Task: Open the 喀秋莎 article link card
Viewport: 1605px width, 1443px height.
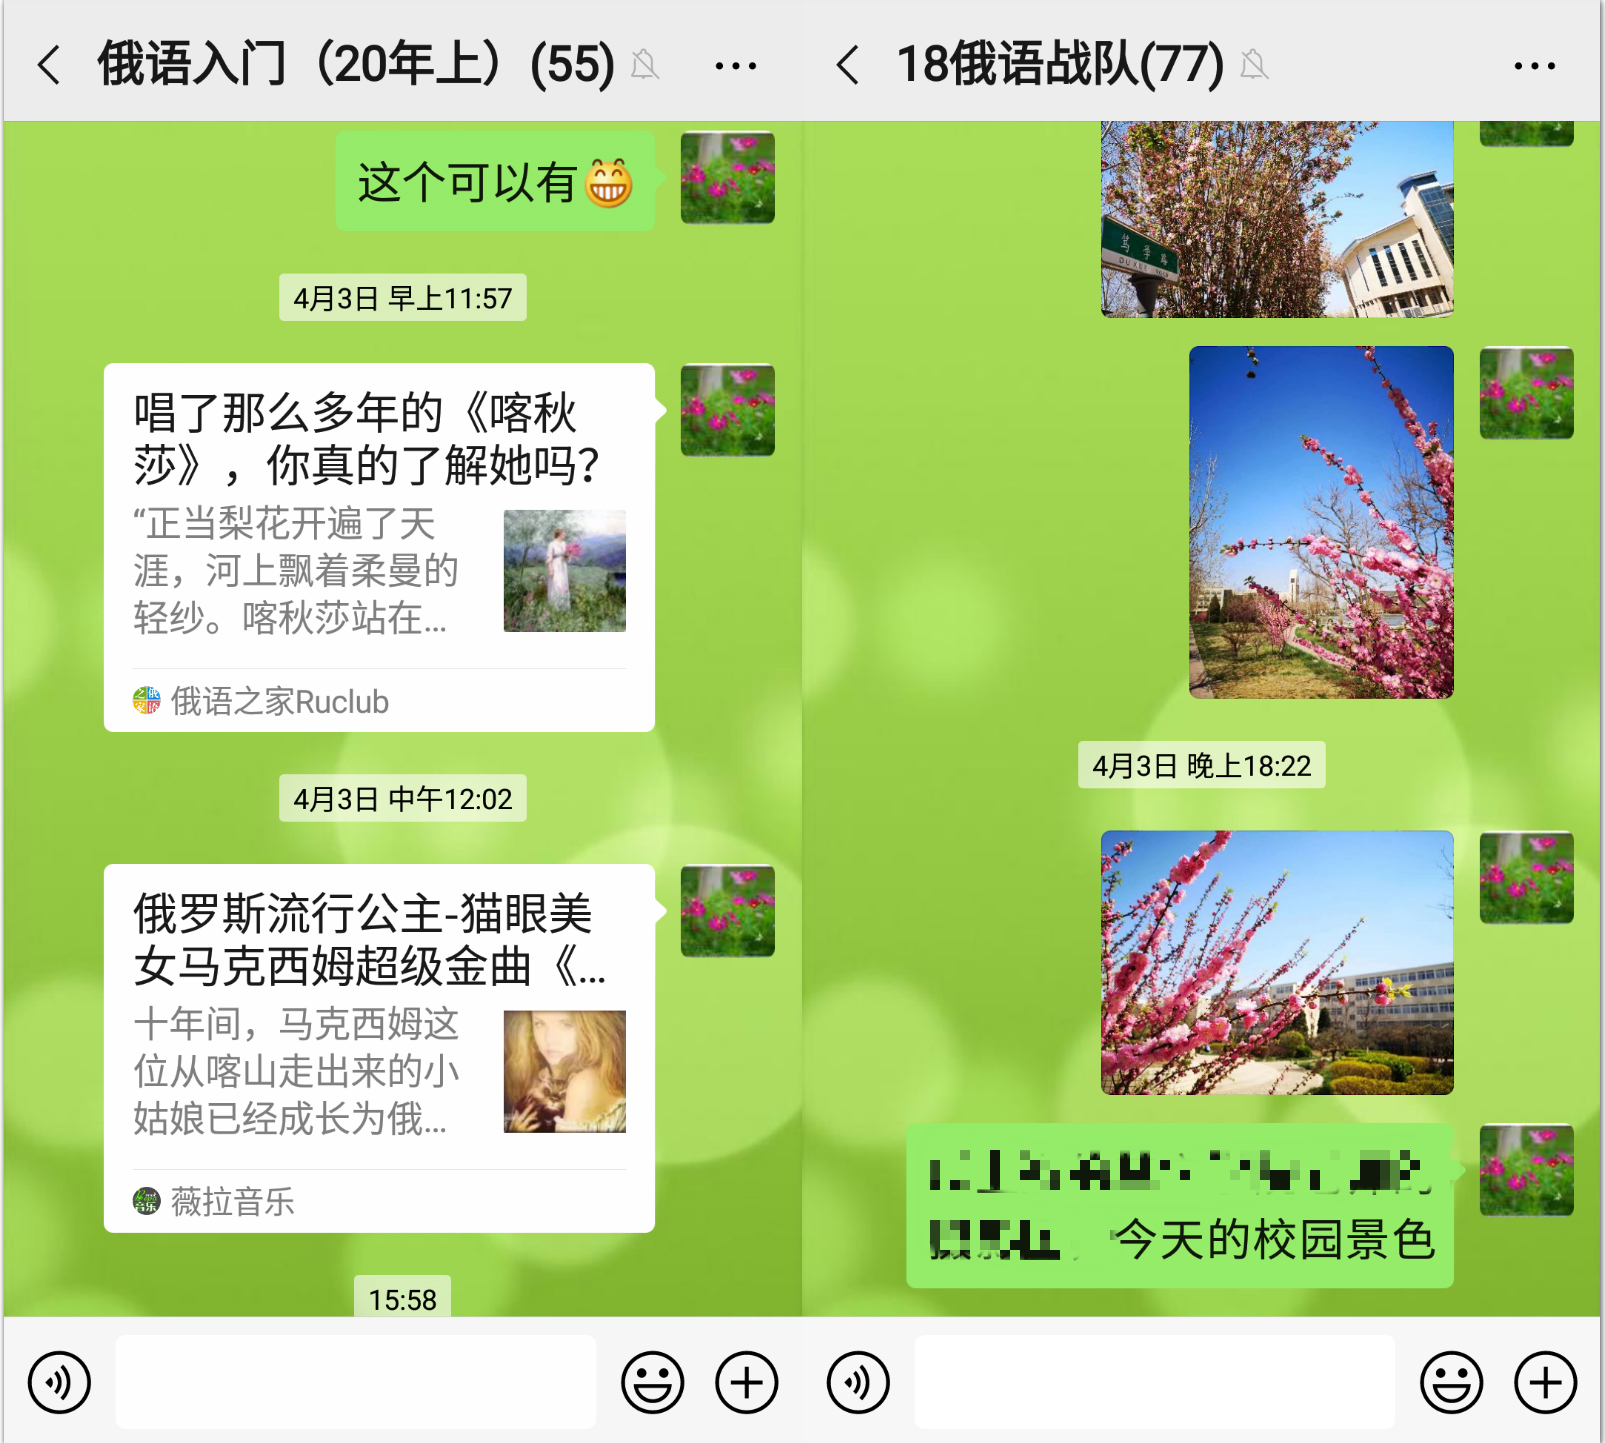Action: [379, 547]
